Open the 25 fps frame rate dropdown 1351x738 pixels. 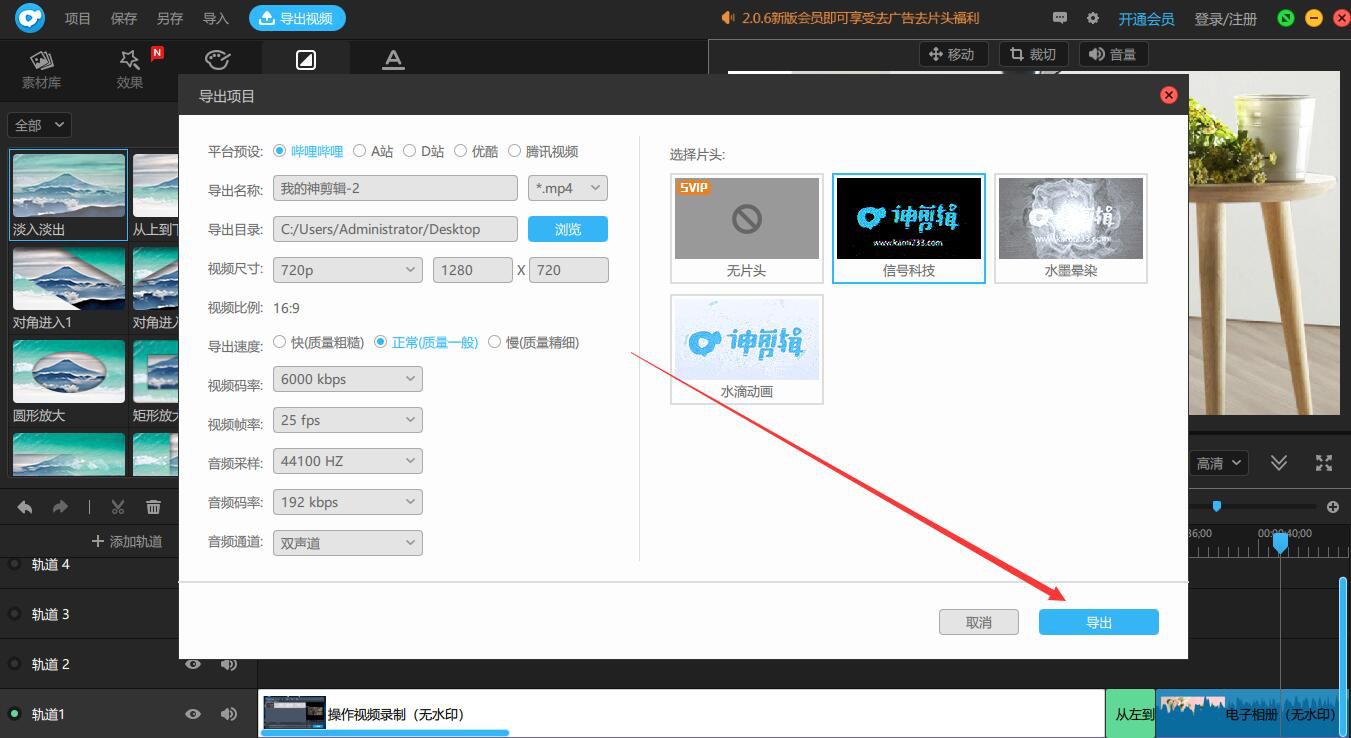click(x=348, y=420)
